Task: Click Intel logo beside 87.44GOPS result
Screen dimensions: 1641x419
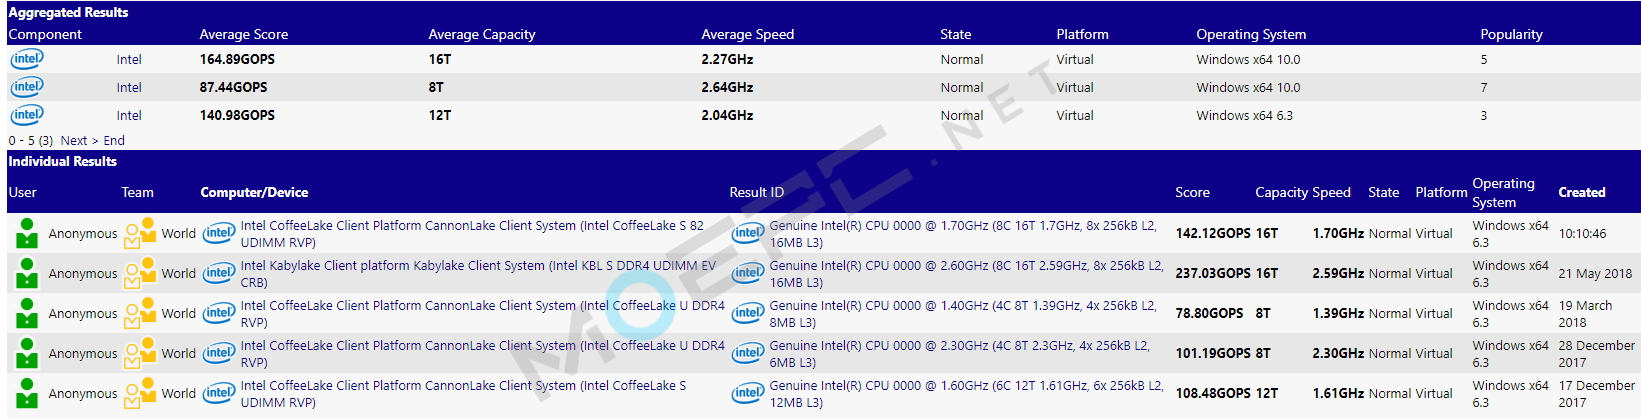Action: coord(27,87)
